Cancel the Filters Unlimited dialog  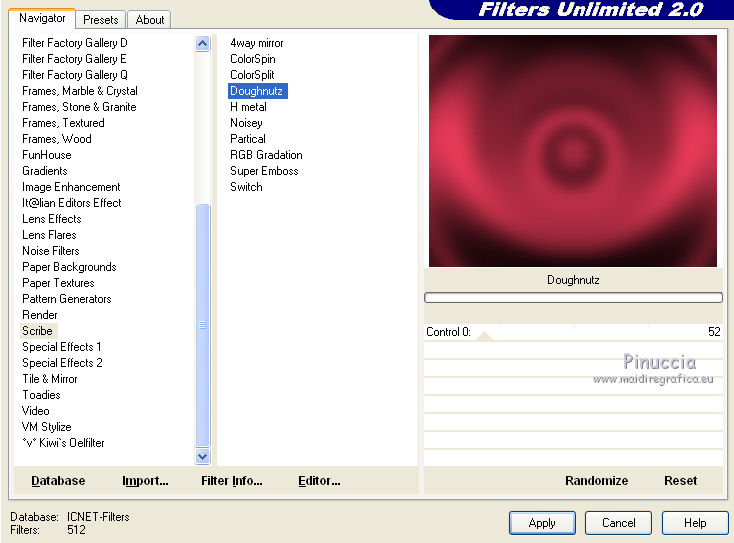click(618, 523)
